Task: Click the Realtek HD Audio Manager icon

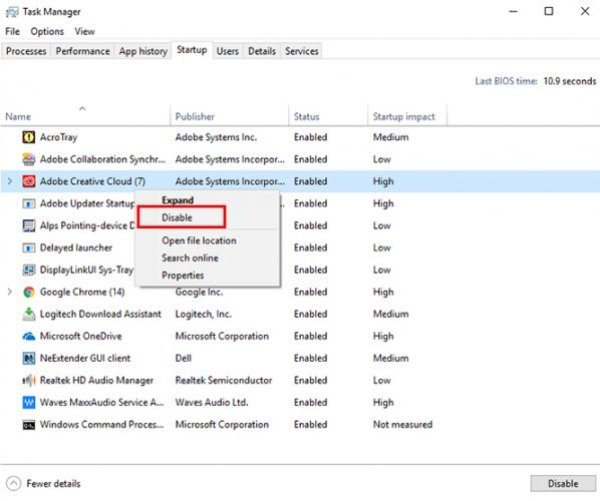Action: pyautogui.click(x=30, y=380)
